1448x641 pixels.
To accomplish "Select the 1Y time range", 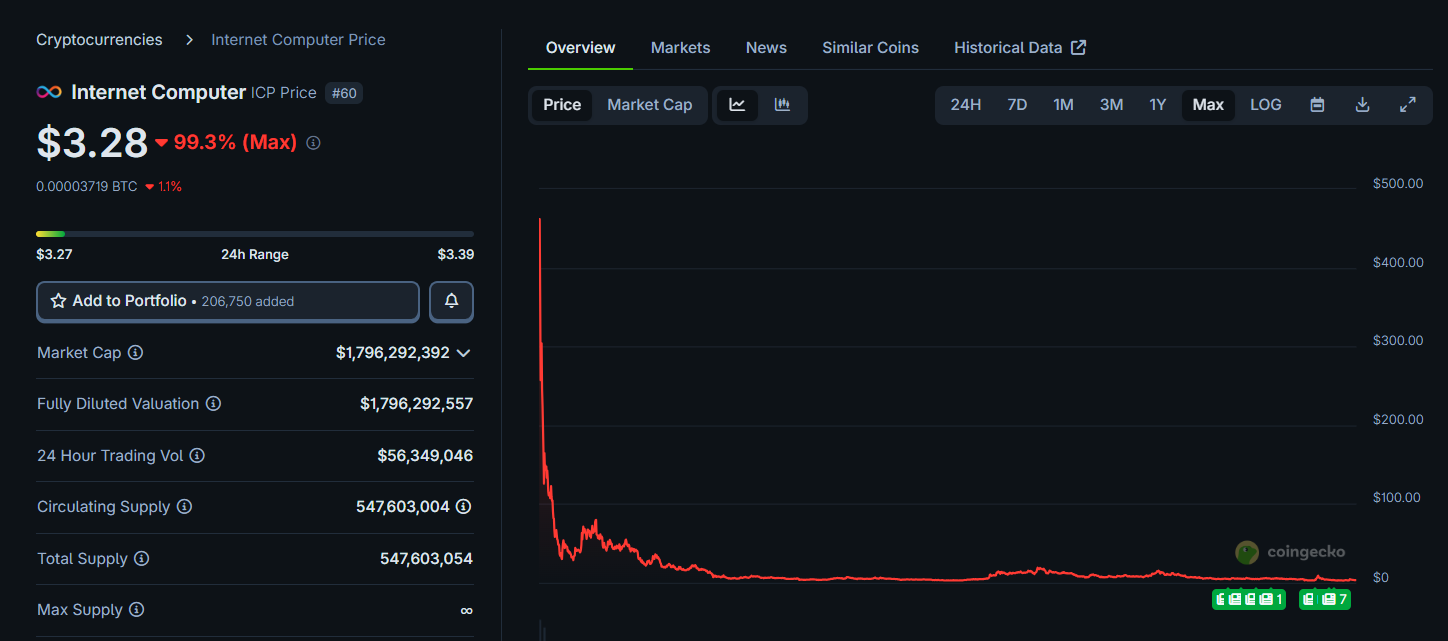I will (x=1157, y=105).
